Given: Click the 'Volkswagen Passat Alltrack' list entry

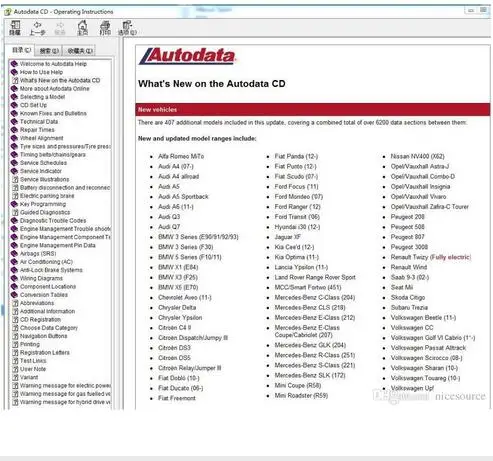Looking at the screenshot, I should pyautogui.click(x=428, y=348).
